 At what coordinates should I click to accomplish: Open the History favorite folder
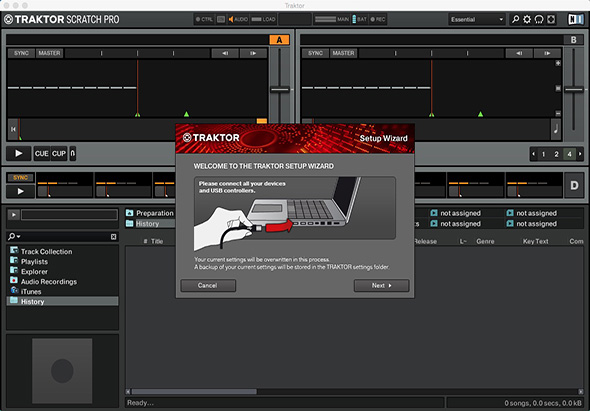click(x=151, y=224)
